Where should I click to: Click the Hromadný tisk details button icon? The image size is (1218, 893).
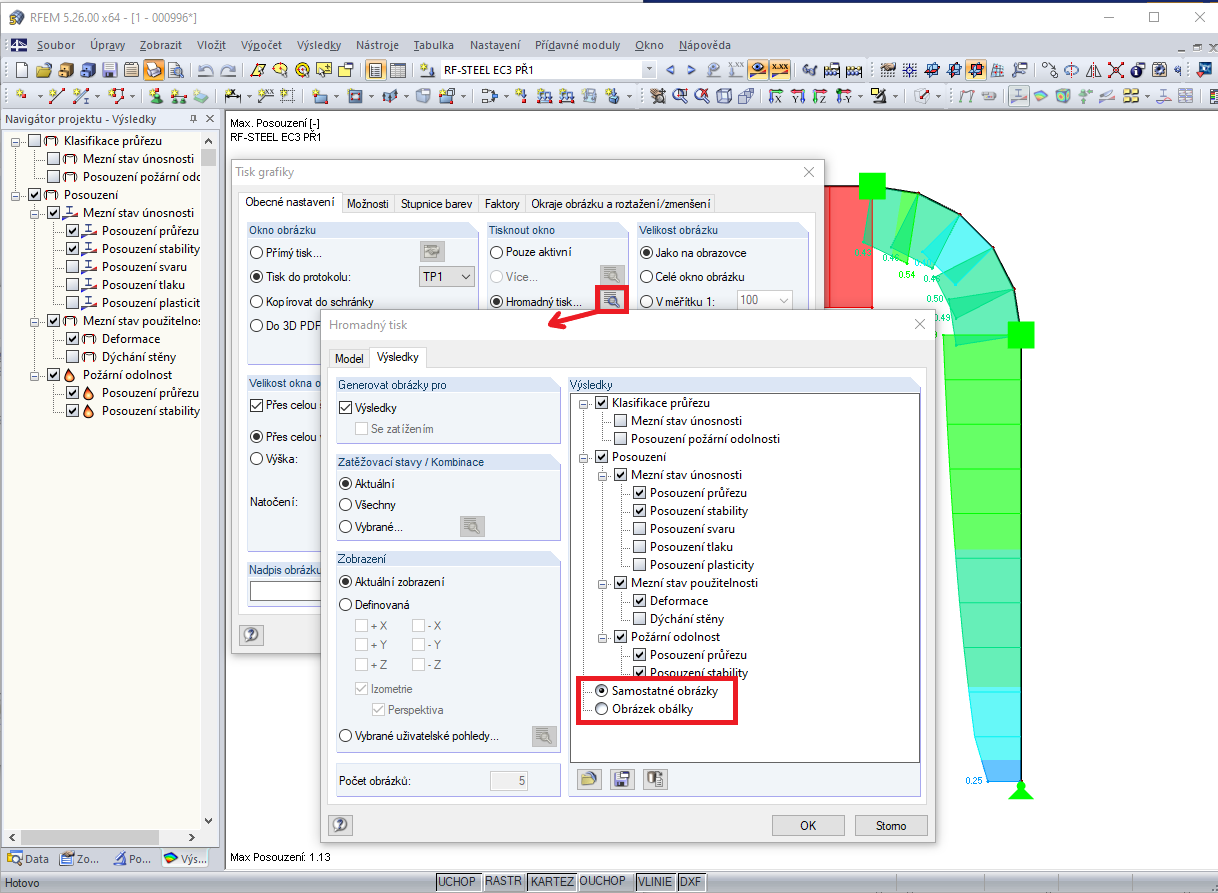coord(610,300)
